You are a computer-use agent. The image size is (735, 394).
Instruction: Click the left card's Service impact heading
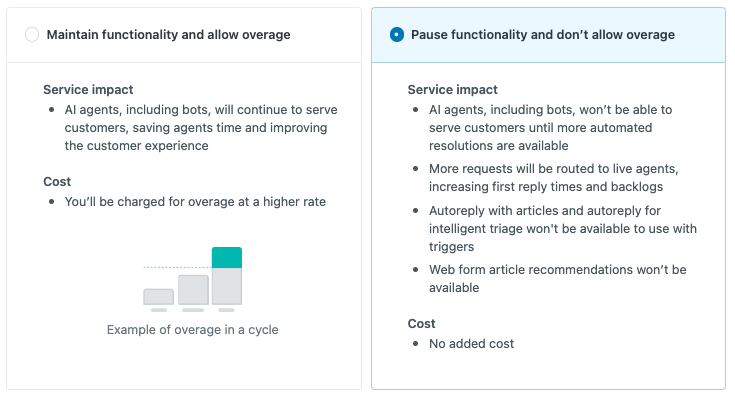pos(88,89)
